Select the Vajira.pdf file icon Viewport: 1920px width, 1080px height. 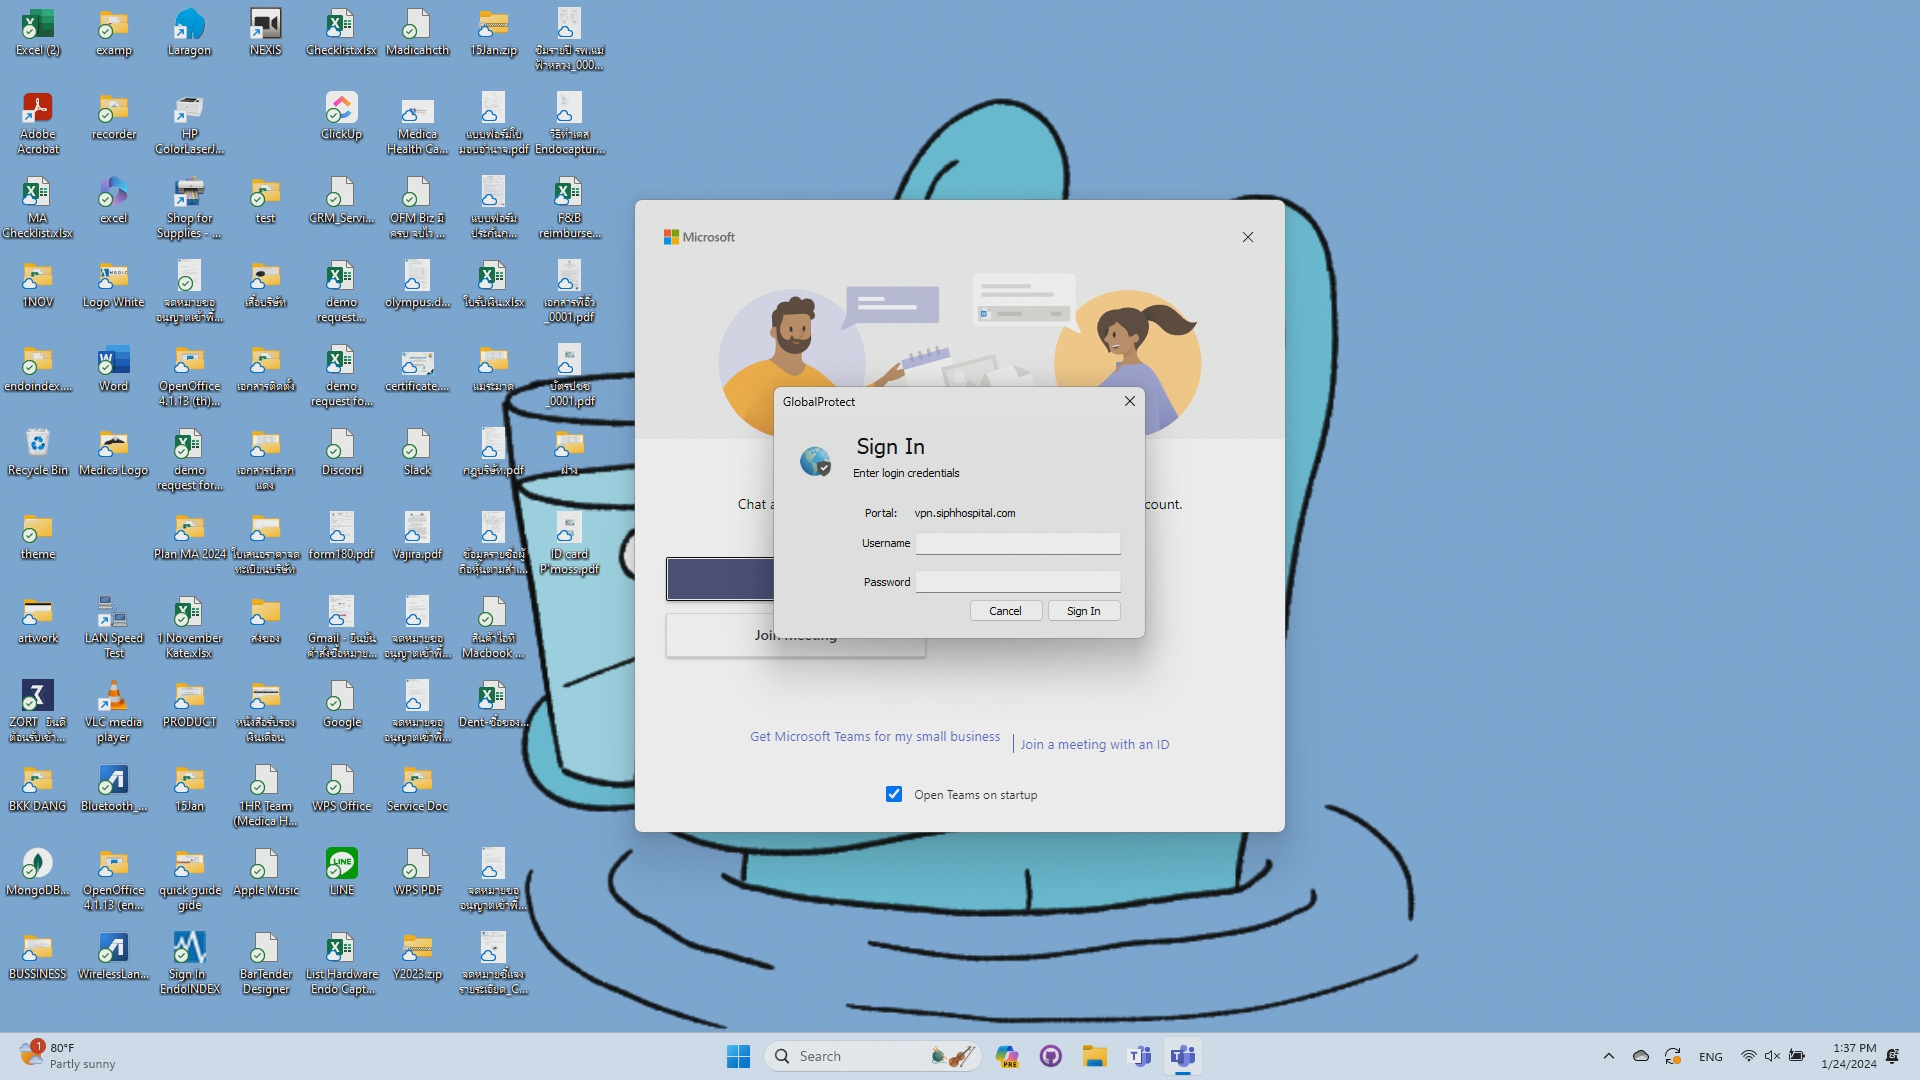click(x=417, y=537)
